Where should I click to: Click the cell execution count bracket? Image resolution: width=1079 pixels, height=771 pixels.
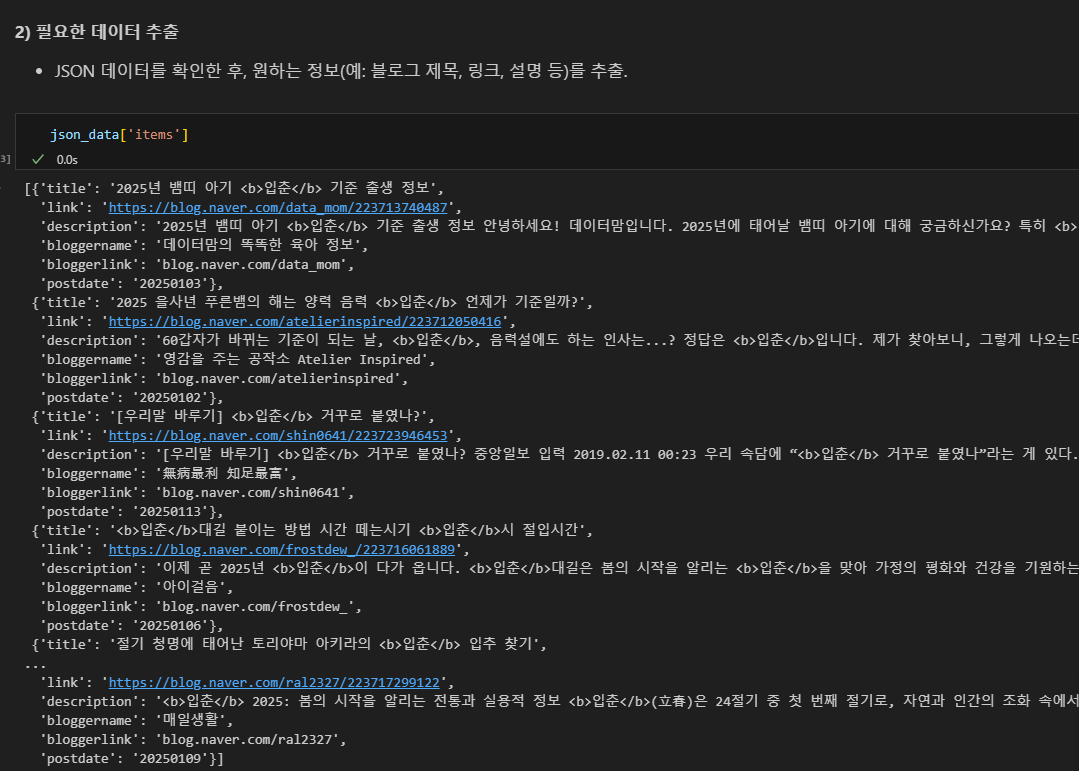[x=5, y=159]
